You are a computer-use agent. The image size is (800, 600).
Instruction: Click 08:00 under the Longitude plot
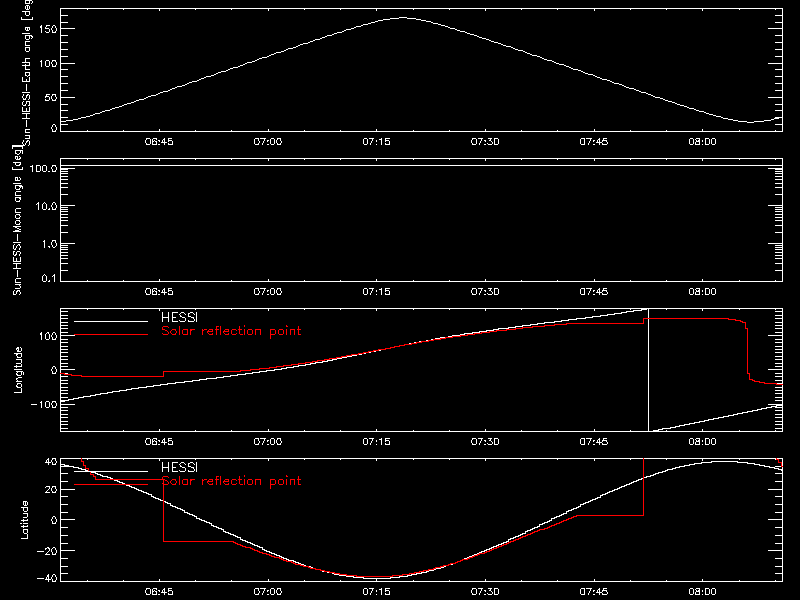pyautogui.click(x=702, y=442)
